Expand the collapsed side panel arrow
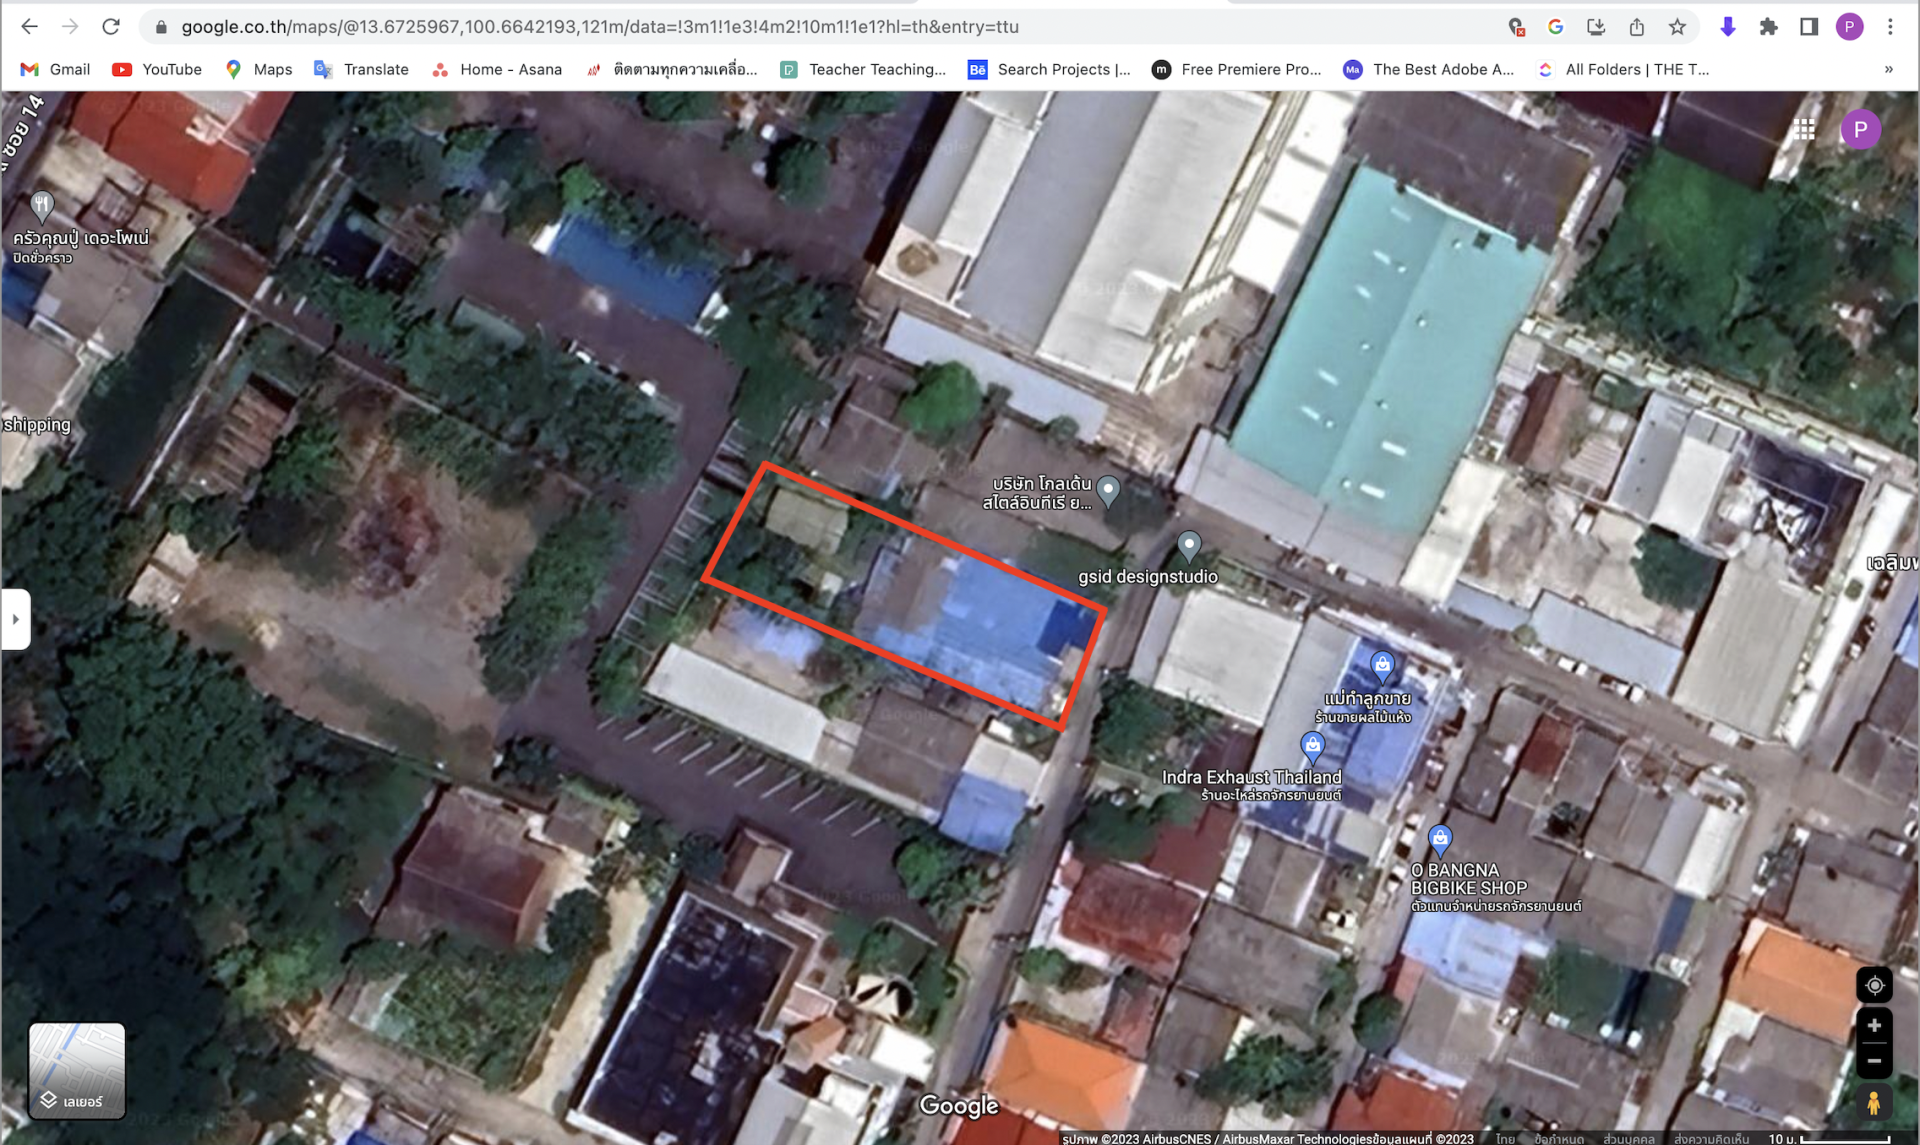Image resolution: width=1920 pixels, height=1145 pixels. 15,619
